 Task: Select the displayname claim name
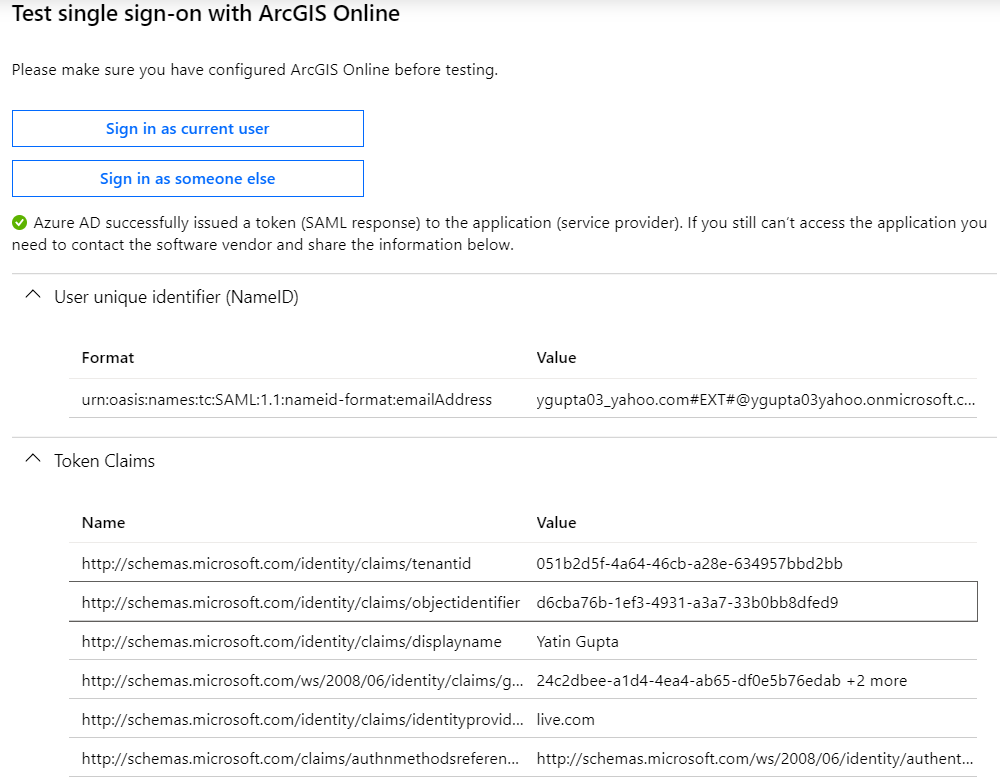(x=291, y=642)
